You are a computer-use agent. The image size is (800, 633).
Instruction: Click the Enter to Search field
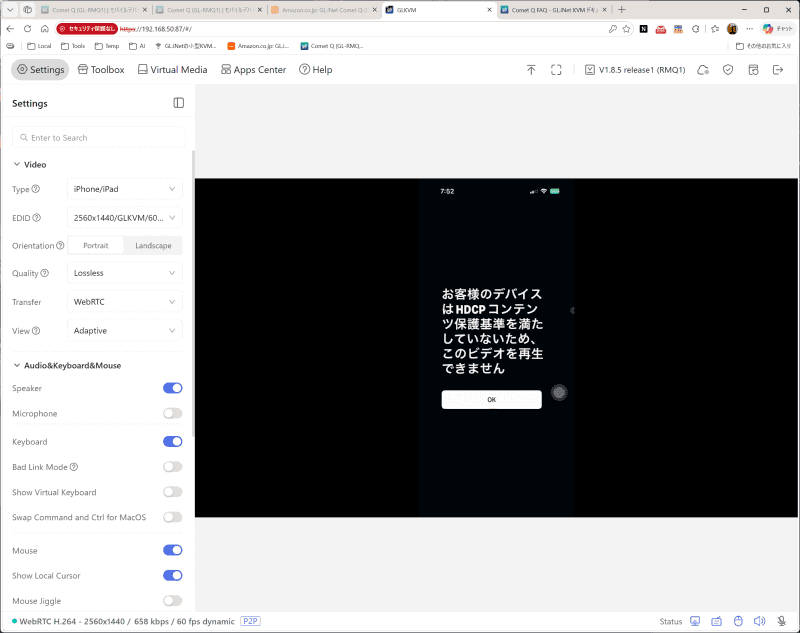pyautogui.click(x=99, y=137)
